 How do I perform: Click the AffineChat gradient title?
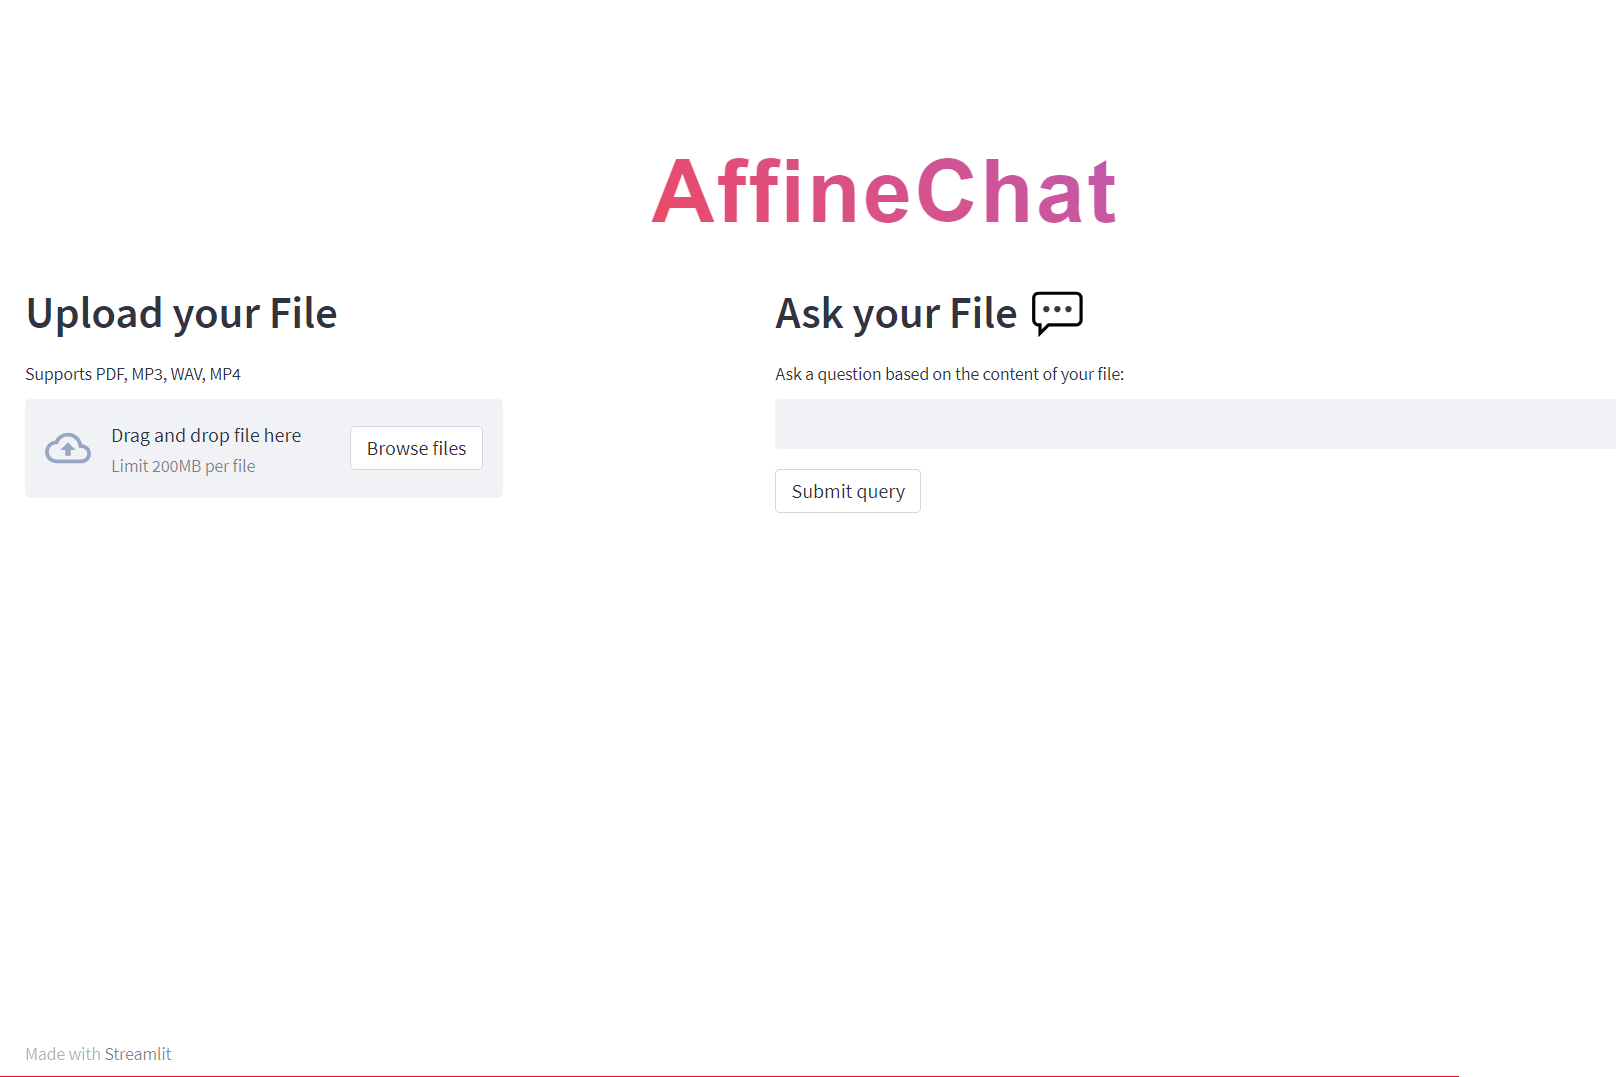tap(884, 191)
